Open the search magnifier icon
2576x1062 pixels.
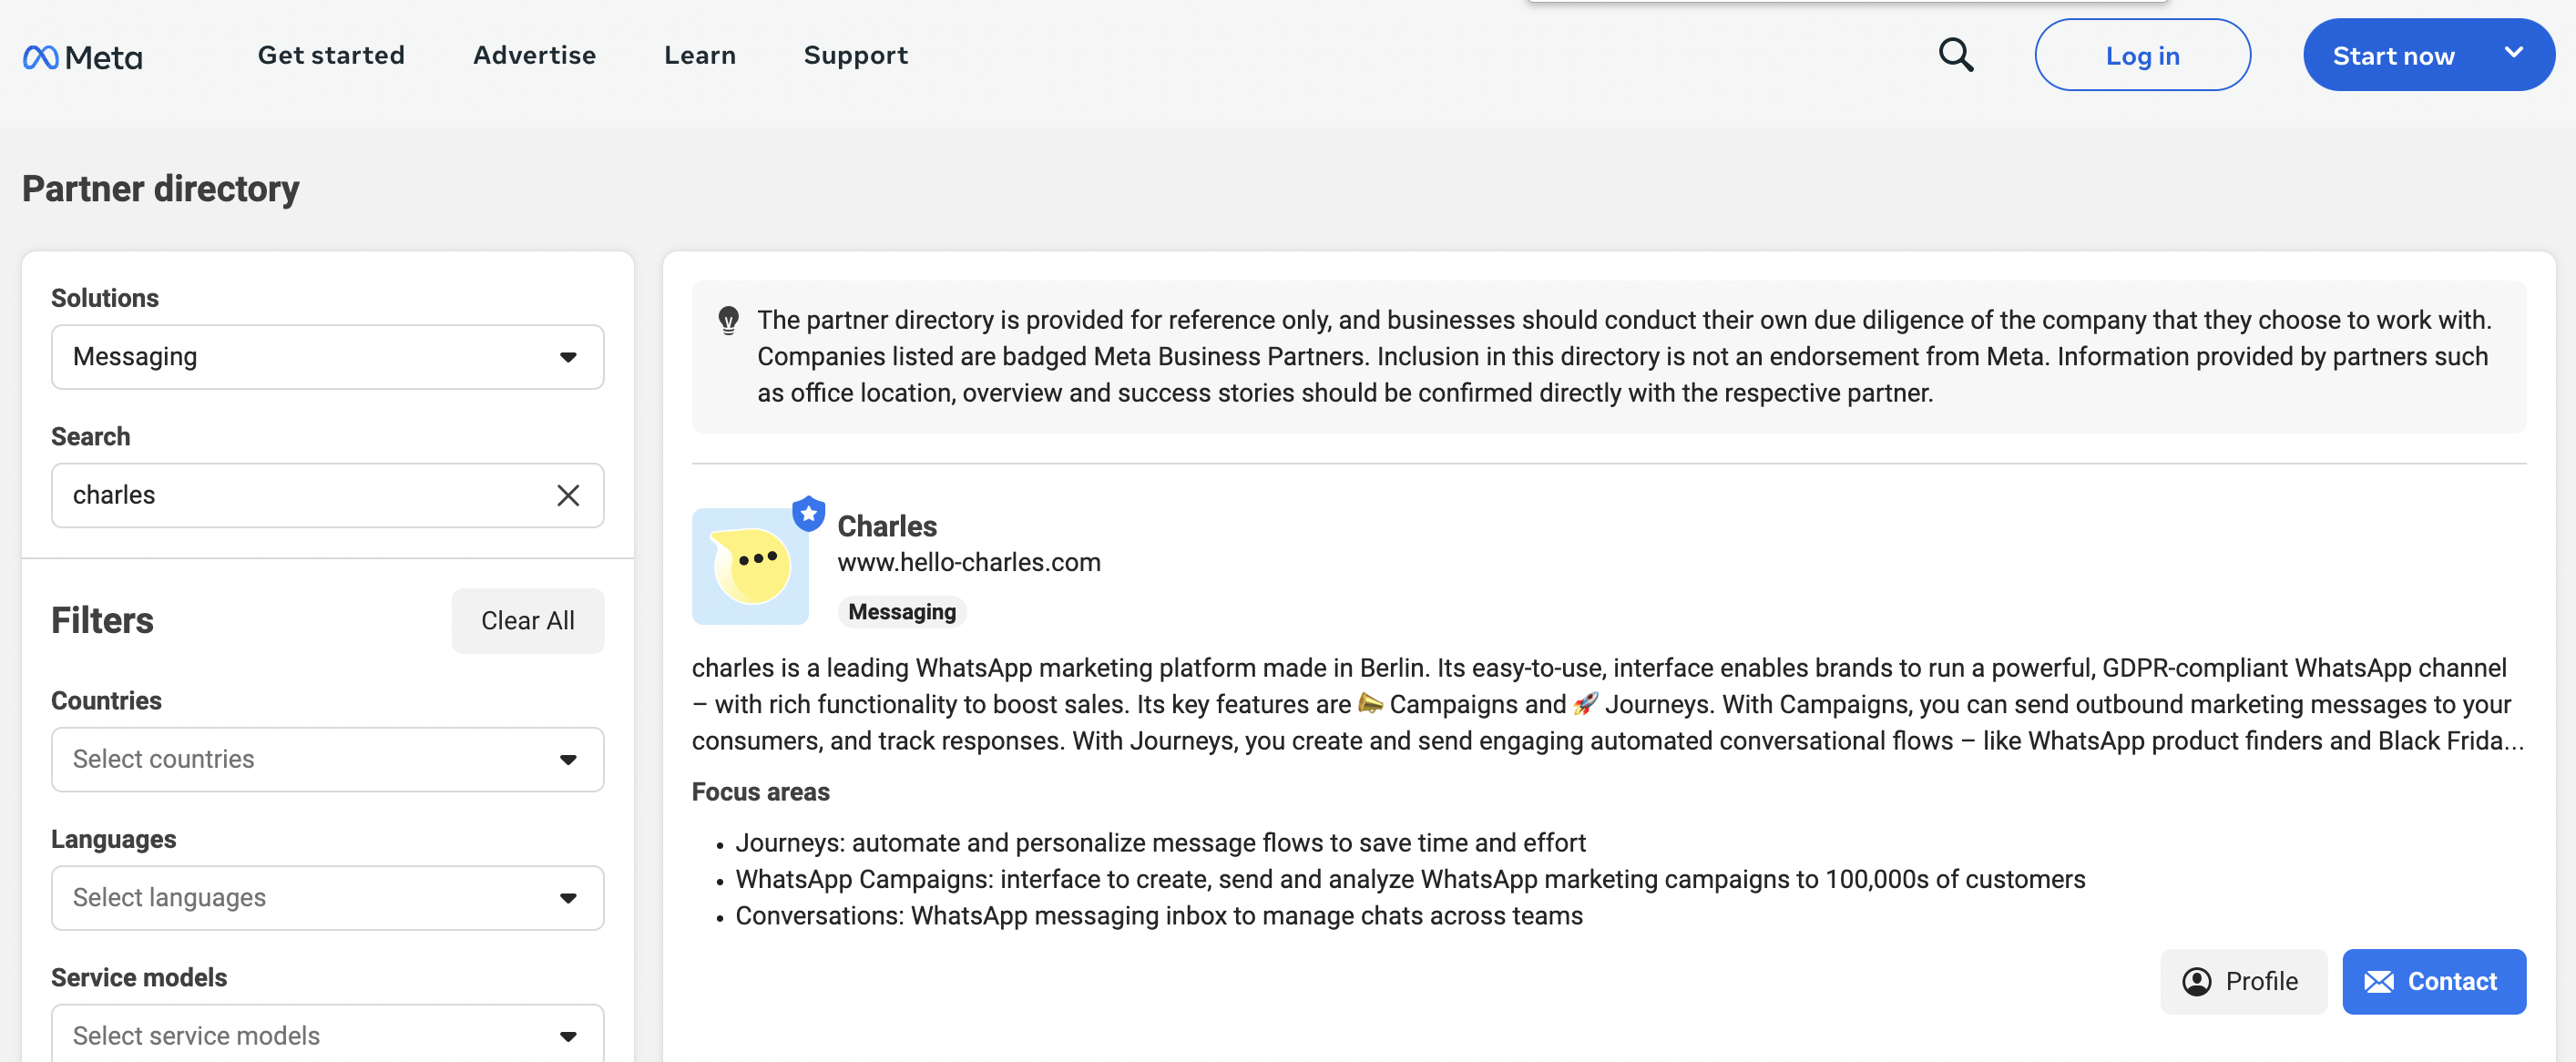coord(1955,55)
